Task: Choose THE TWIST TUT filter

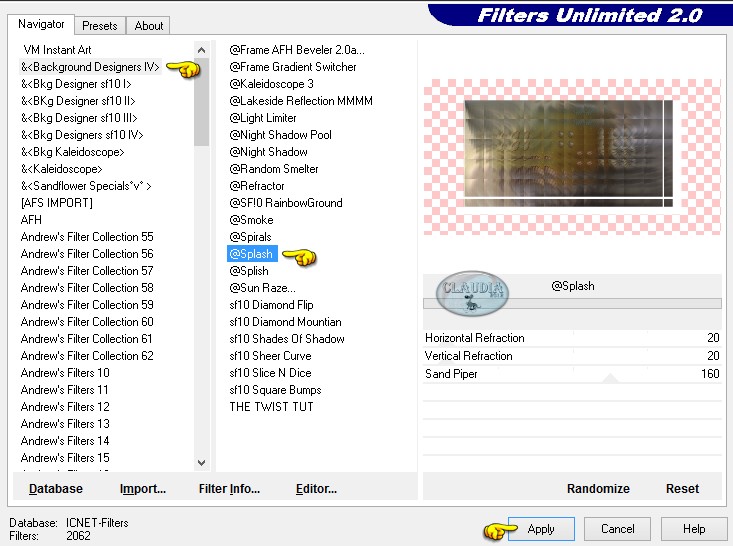Action: 271,407
